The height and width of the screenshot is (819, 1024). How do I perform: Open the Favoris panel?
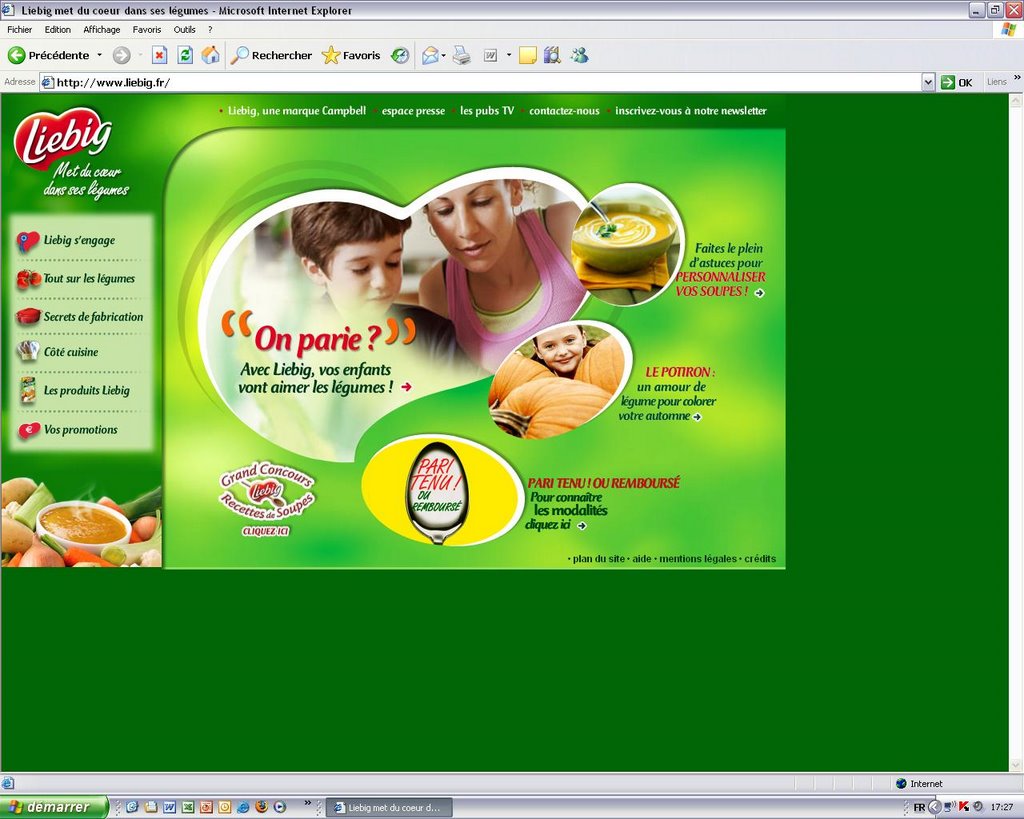pos(351,56)
